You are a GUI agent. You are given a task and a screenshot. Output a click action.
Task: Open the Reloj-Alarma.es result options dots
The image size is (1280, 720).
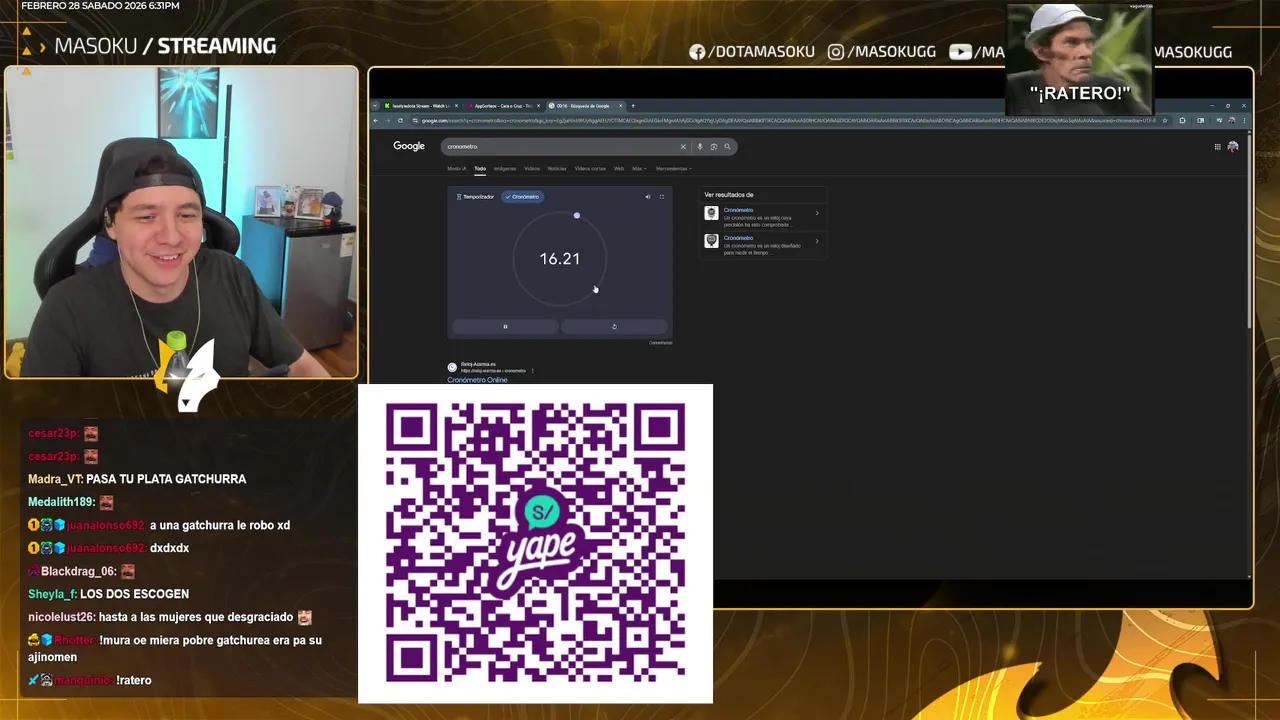[x=532, y=371]
